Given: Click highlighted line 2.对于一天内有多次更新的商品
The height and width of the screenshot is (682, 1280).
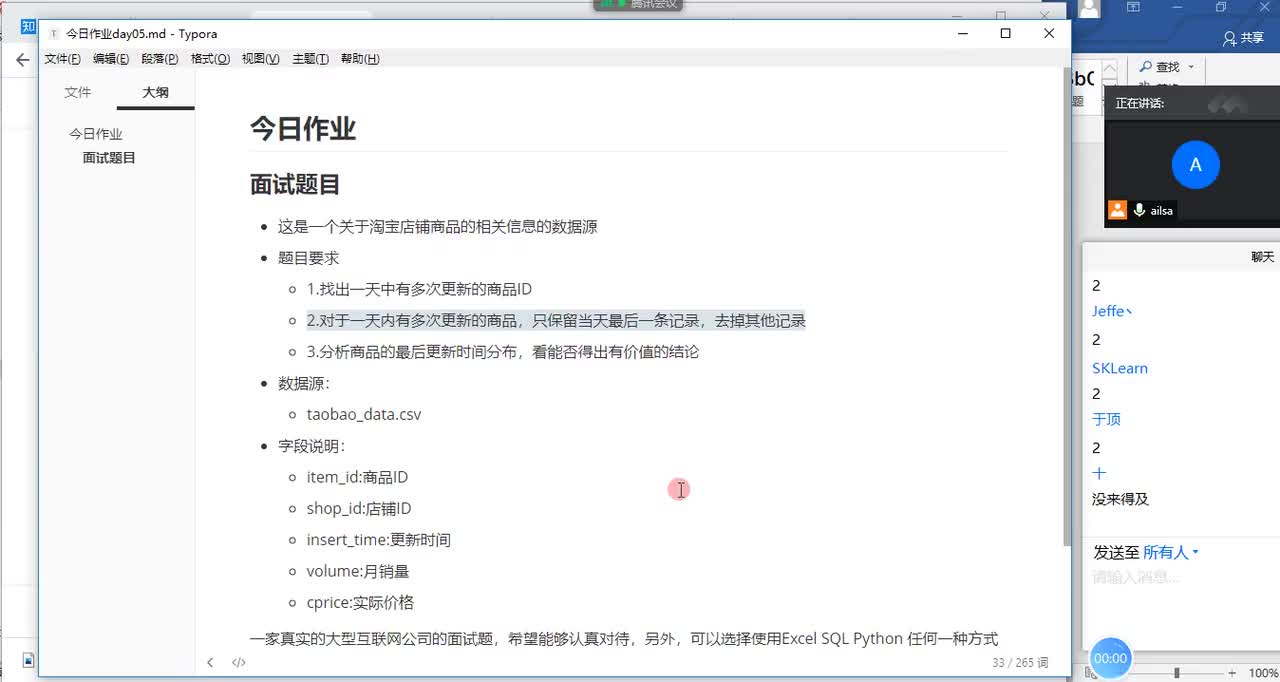Looking at the screenshot, I should click(556, 320).
